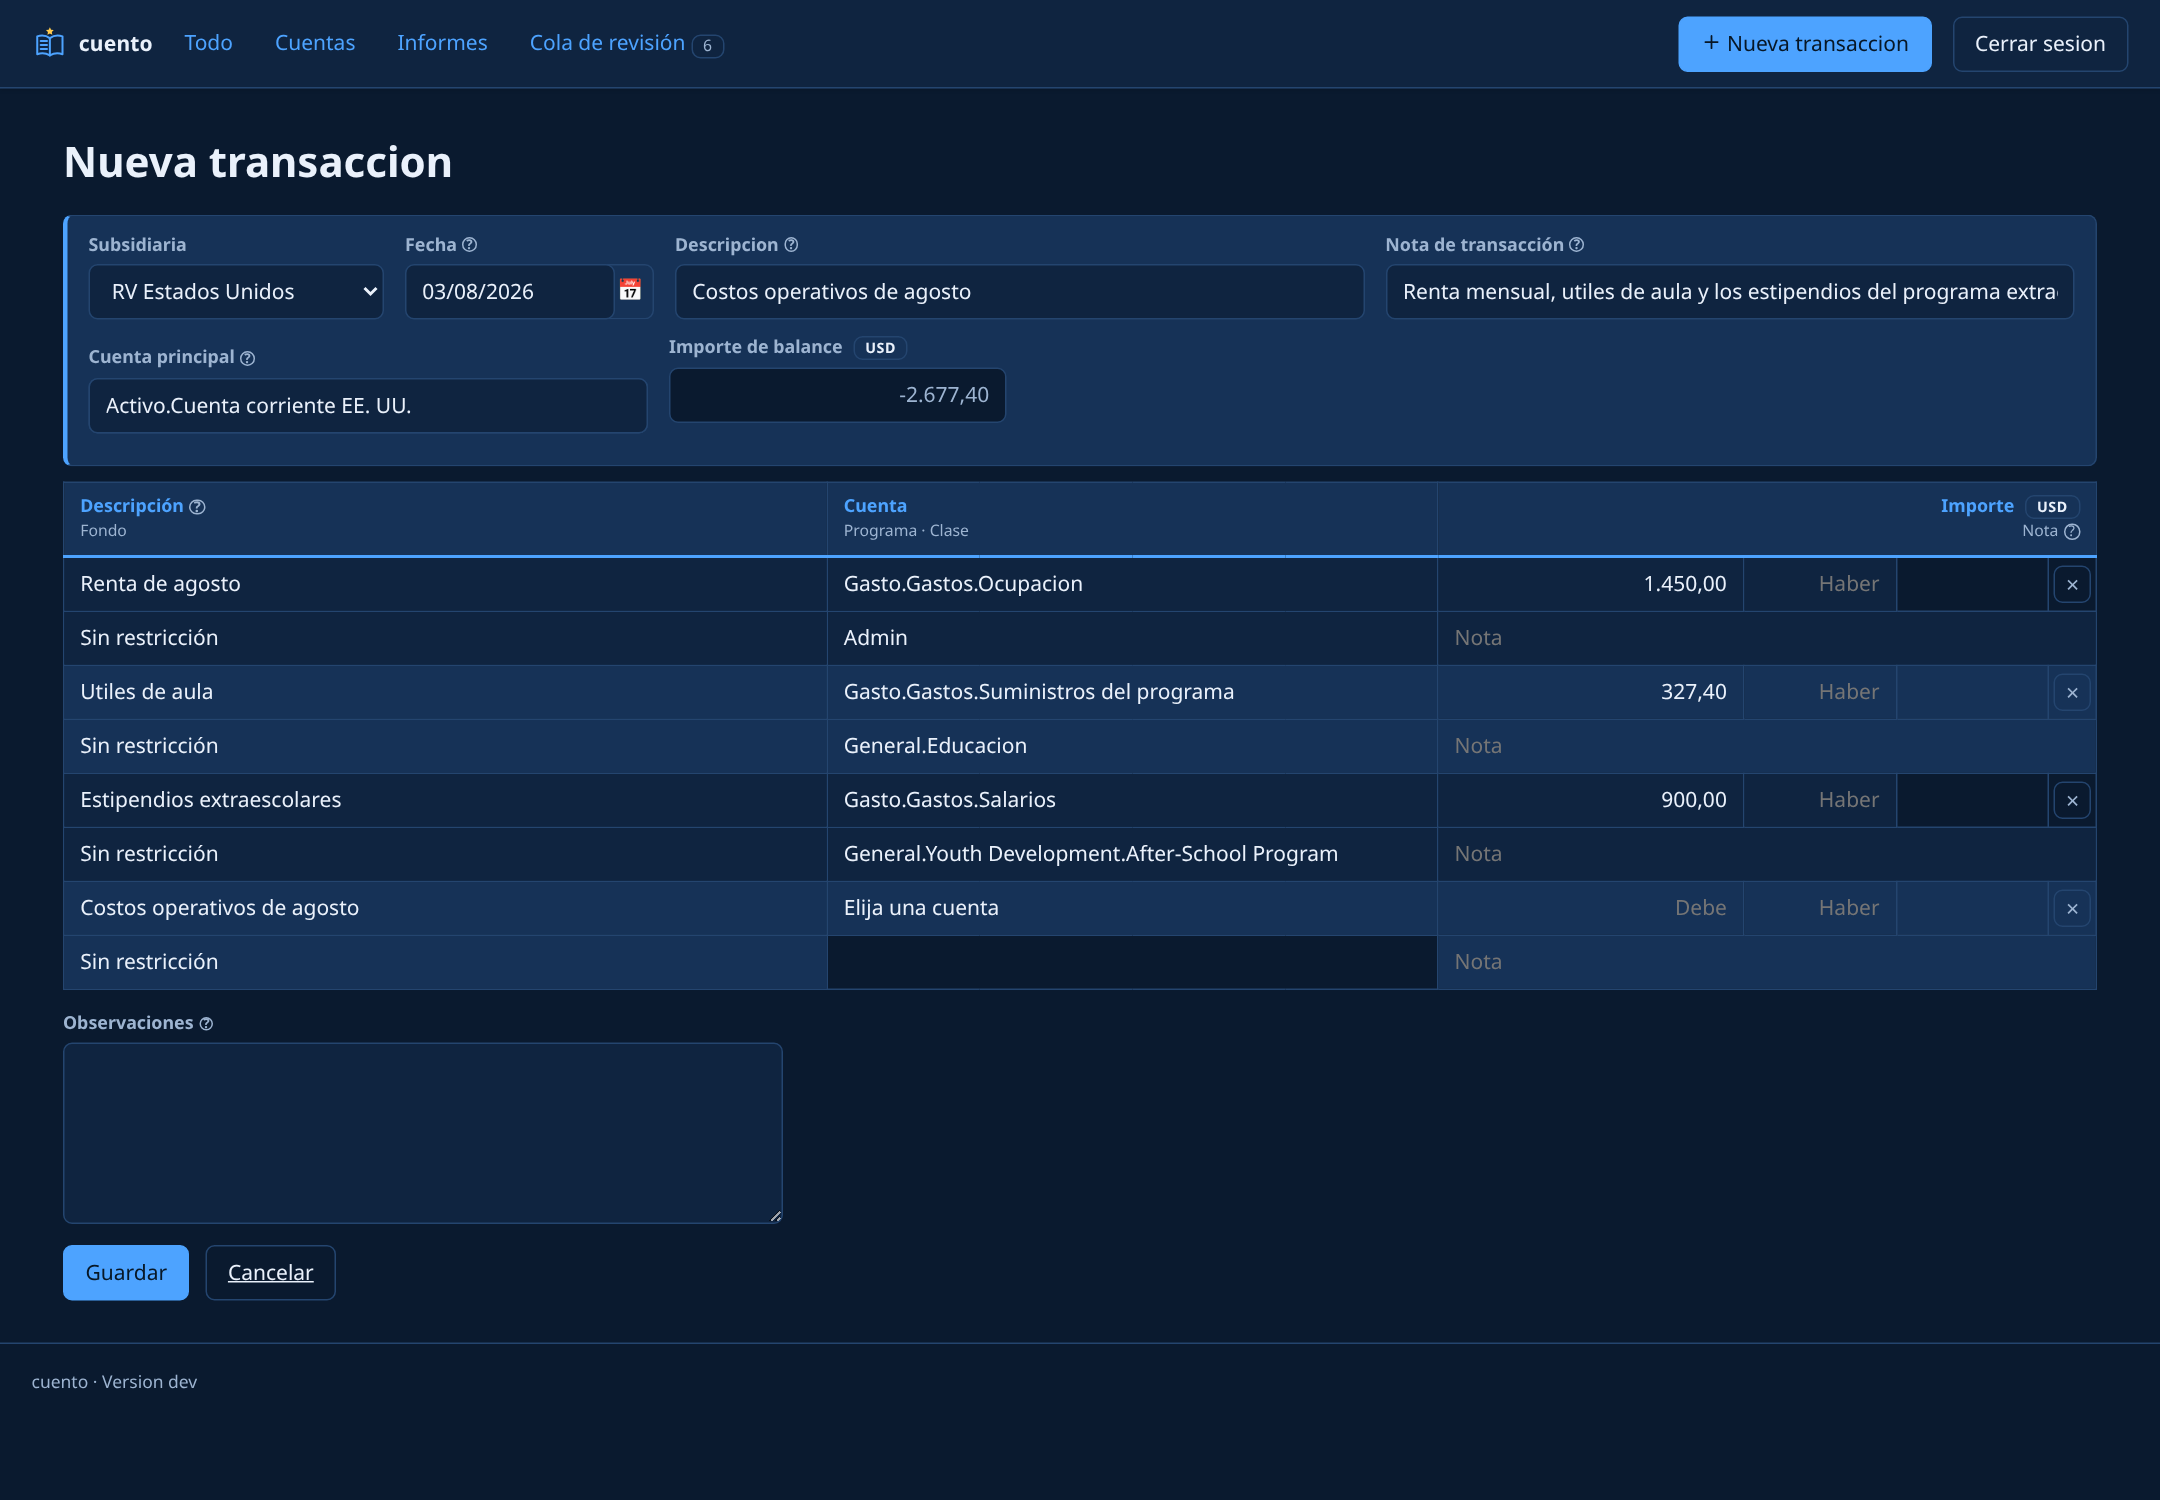Edit Sin restricción fund under Costos operativos
Image resolution: width=2160 pixels, height=1500 pixels.
[445, 962]
